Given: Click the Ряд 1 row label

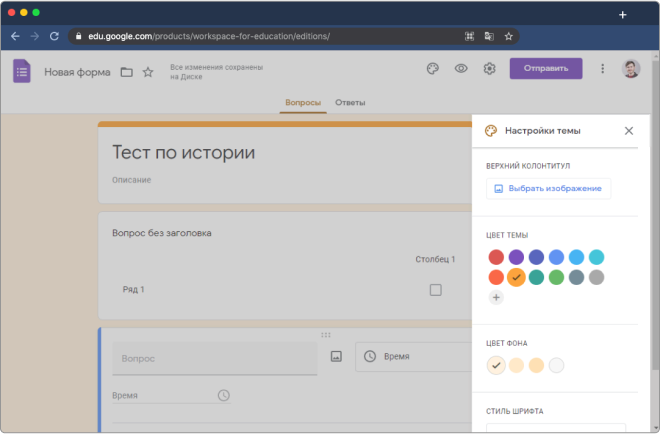Looking at the screenshot, I should tap(133, 290).
